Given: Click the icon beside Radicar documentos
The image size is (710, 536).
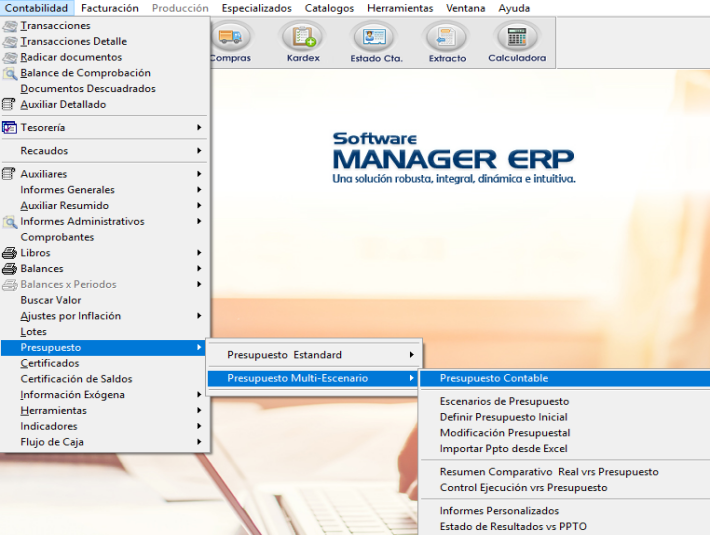Looking at the screenshot, I should (10, 57).
